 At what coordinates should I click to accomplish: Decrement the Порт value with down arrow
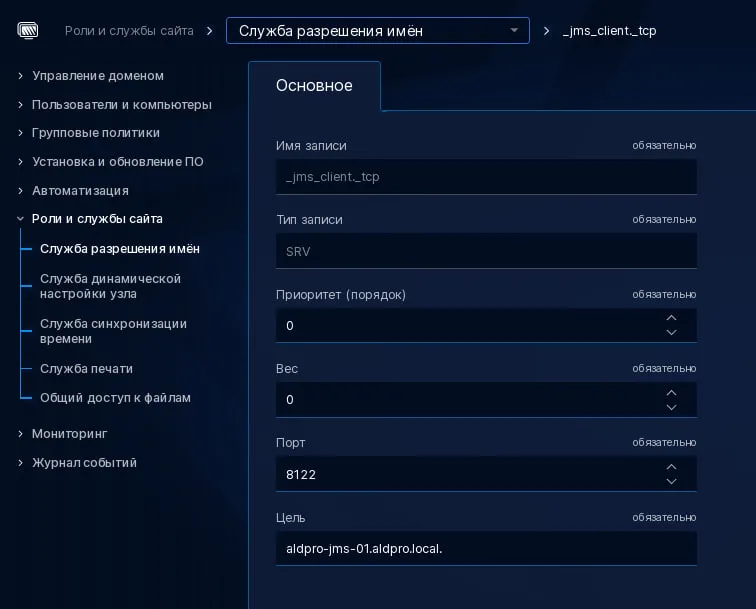coord(671,482)
